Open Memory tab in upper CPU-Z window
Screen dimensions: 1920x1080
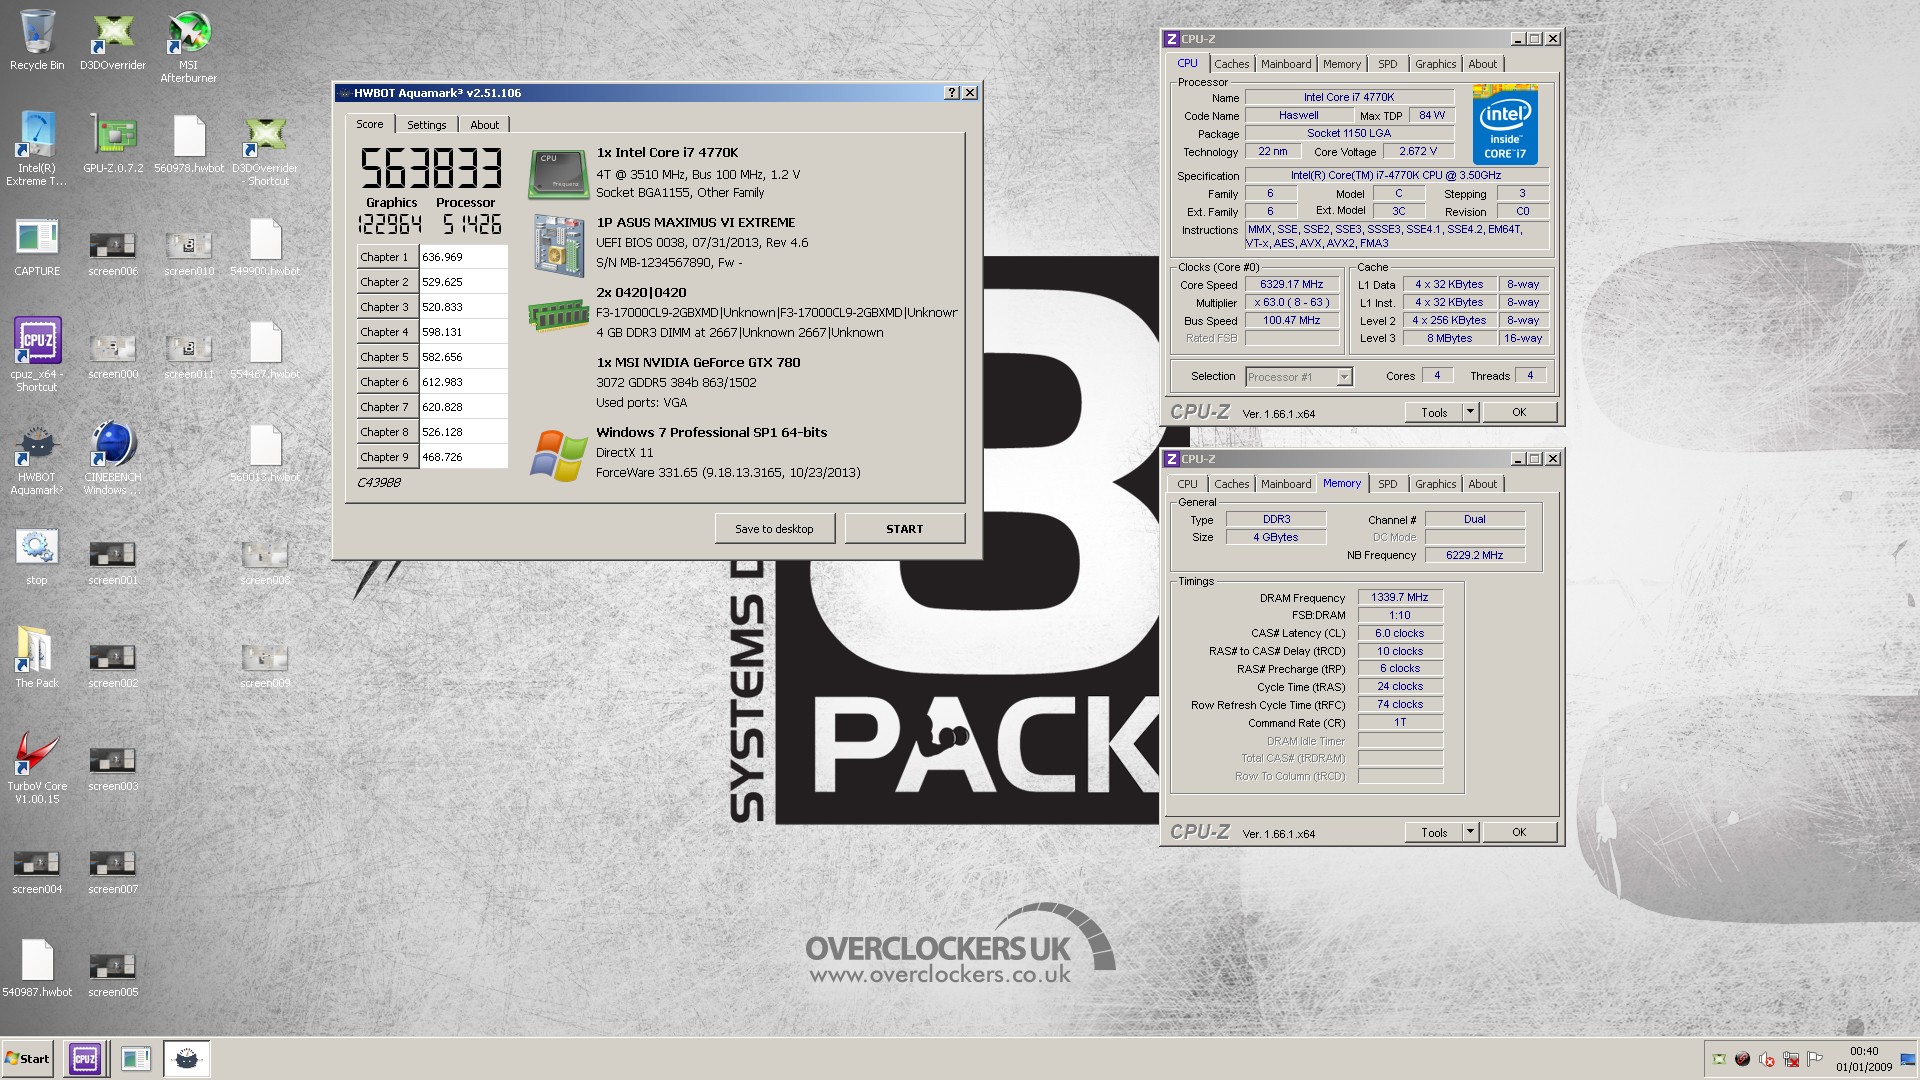[x=1341, y=64]
